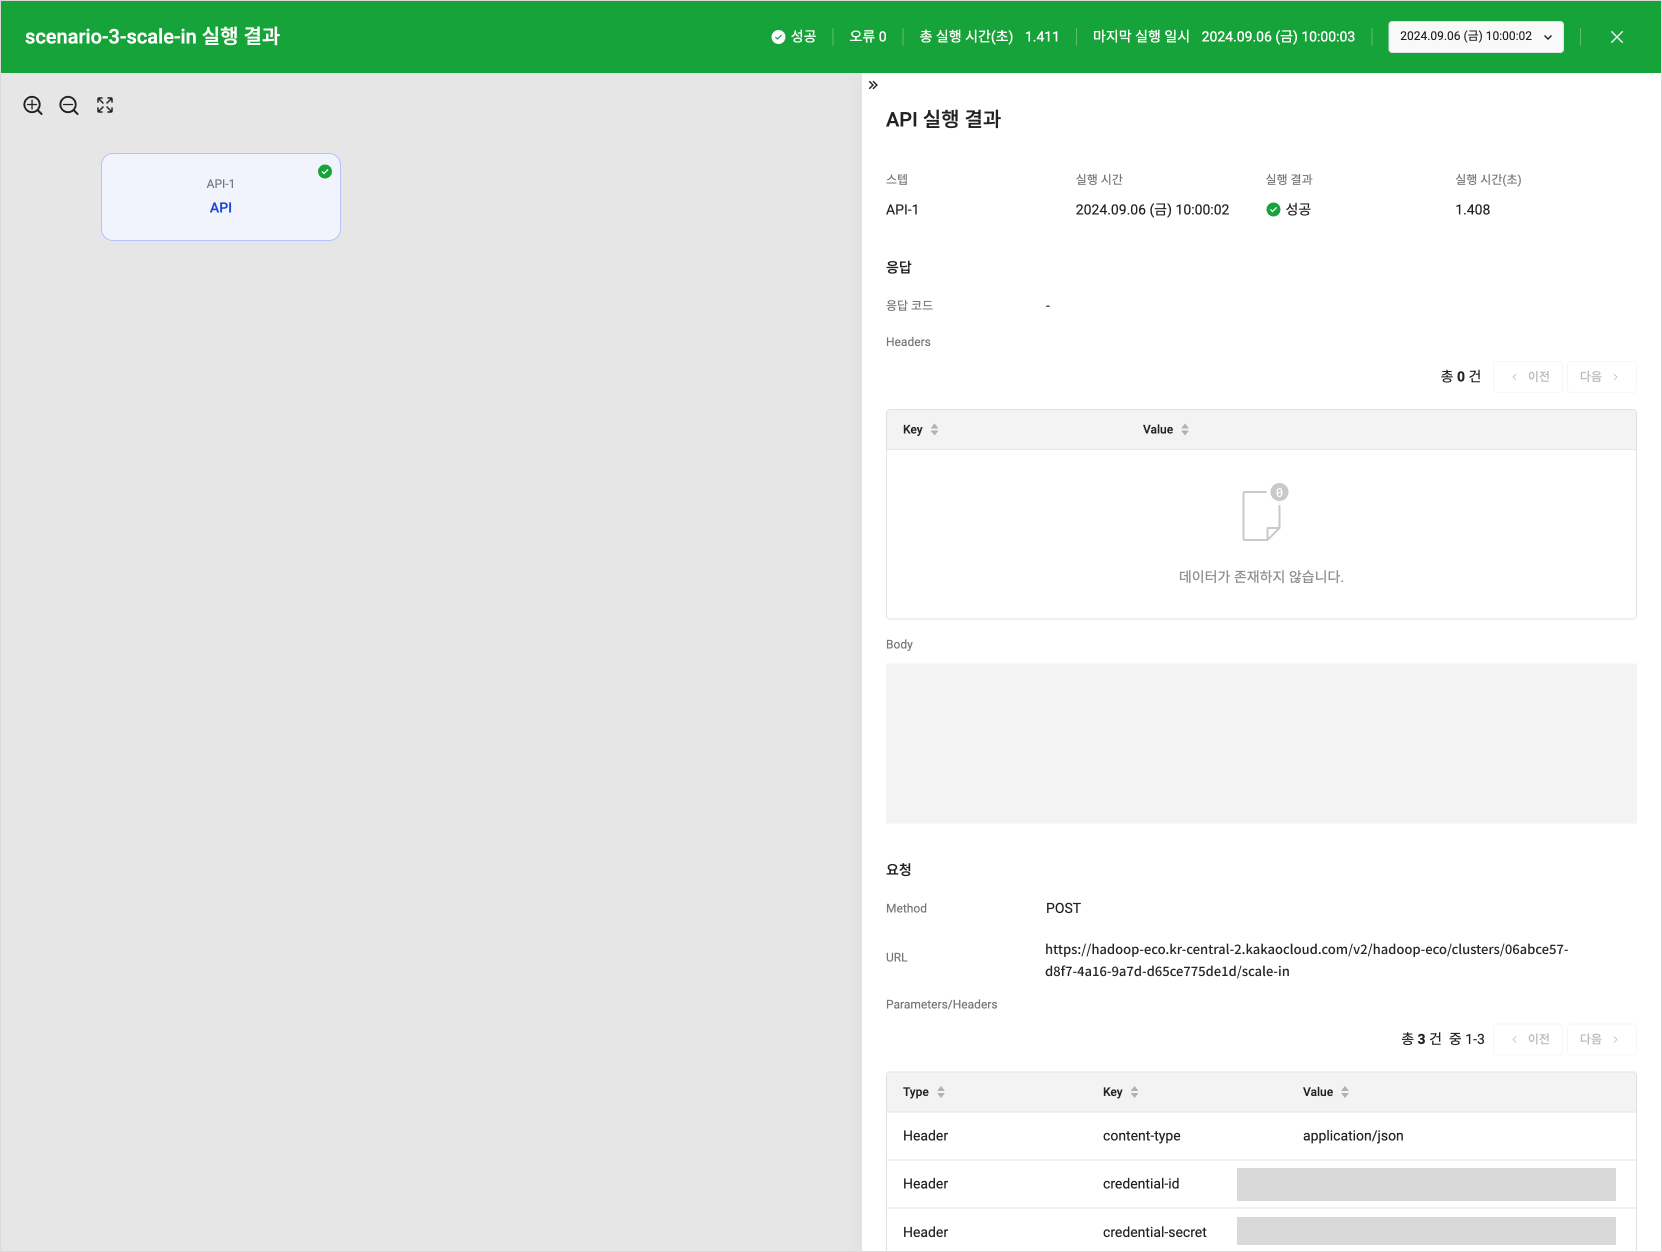Click the execution result success icon
Image resolution: width=1662 pixels, height=1252 pixels.
click(x=1273, y=210)
